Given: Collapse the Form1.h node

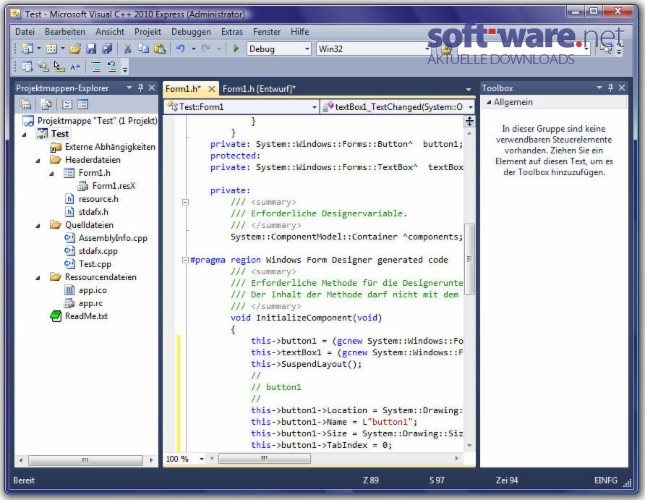Looking at the screenshot, I should pos(52,174).
